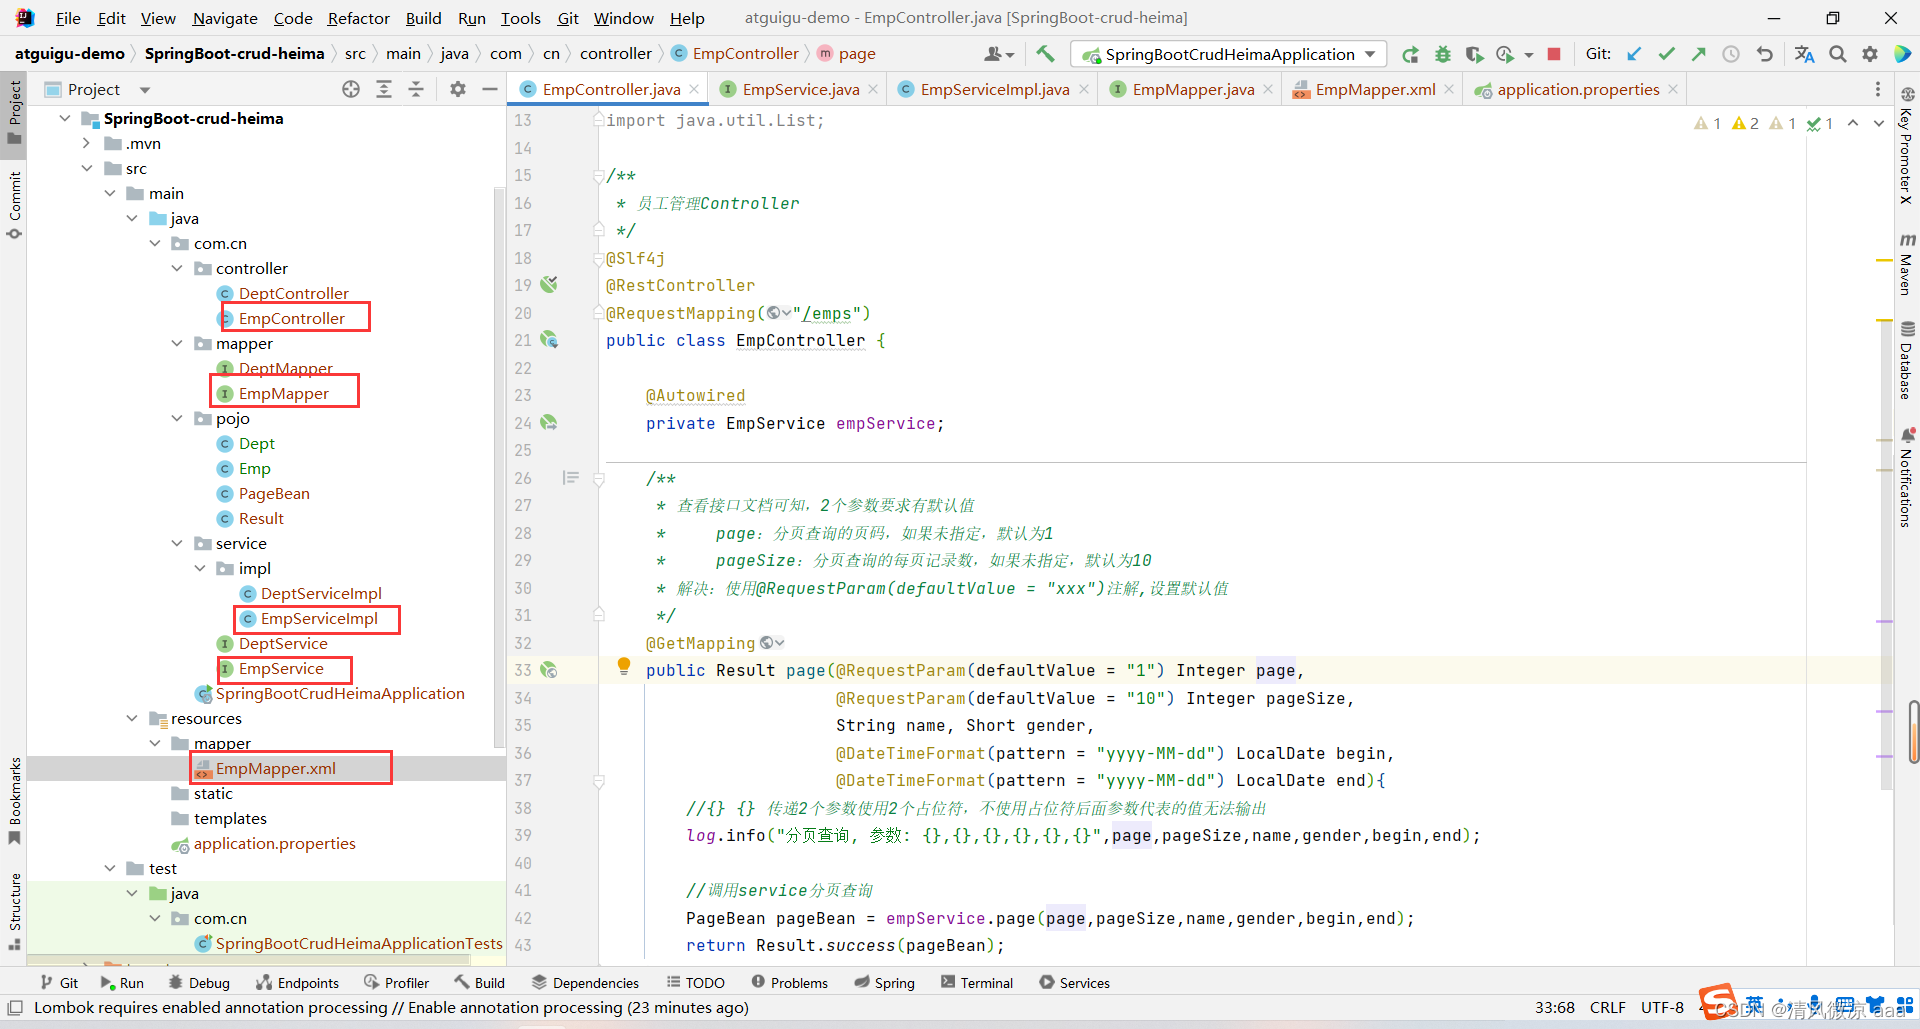Toggle the Key Promoter X tool window
The image size is (1920, 1029).
coord(1907,146)
